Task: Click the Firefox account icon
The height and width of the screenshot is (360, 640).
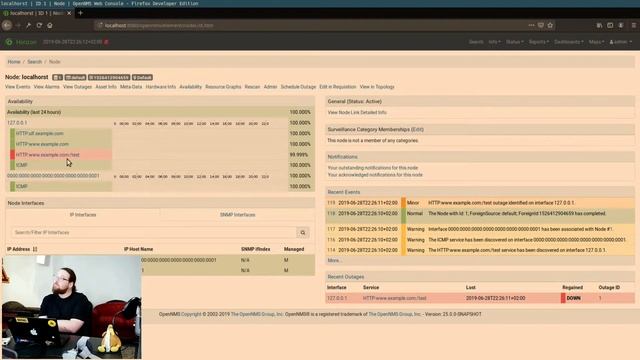Action: pyautogui.click(x=621, y=25)
